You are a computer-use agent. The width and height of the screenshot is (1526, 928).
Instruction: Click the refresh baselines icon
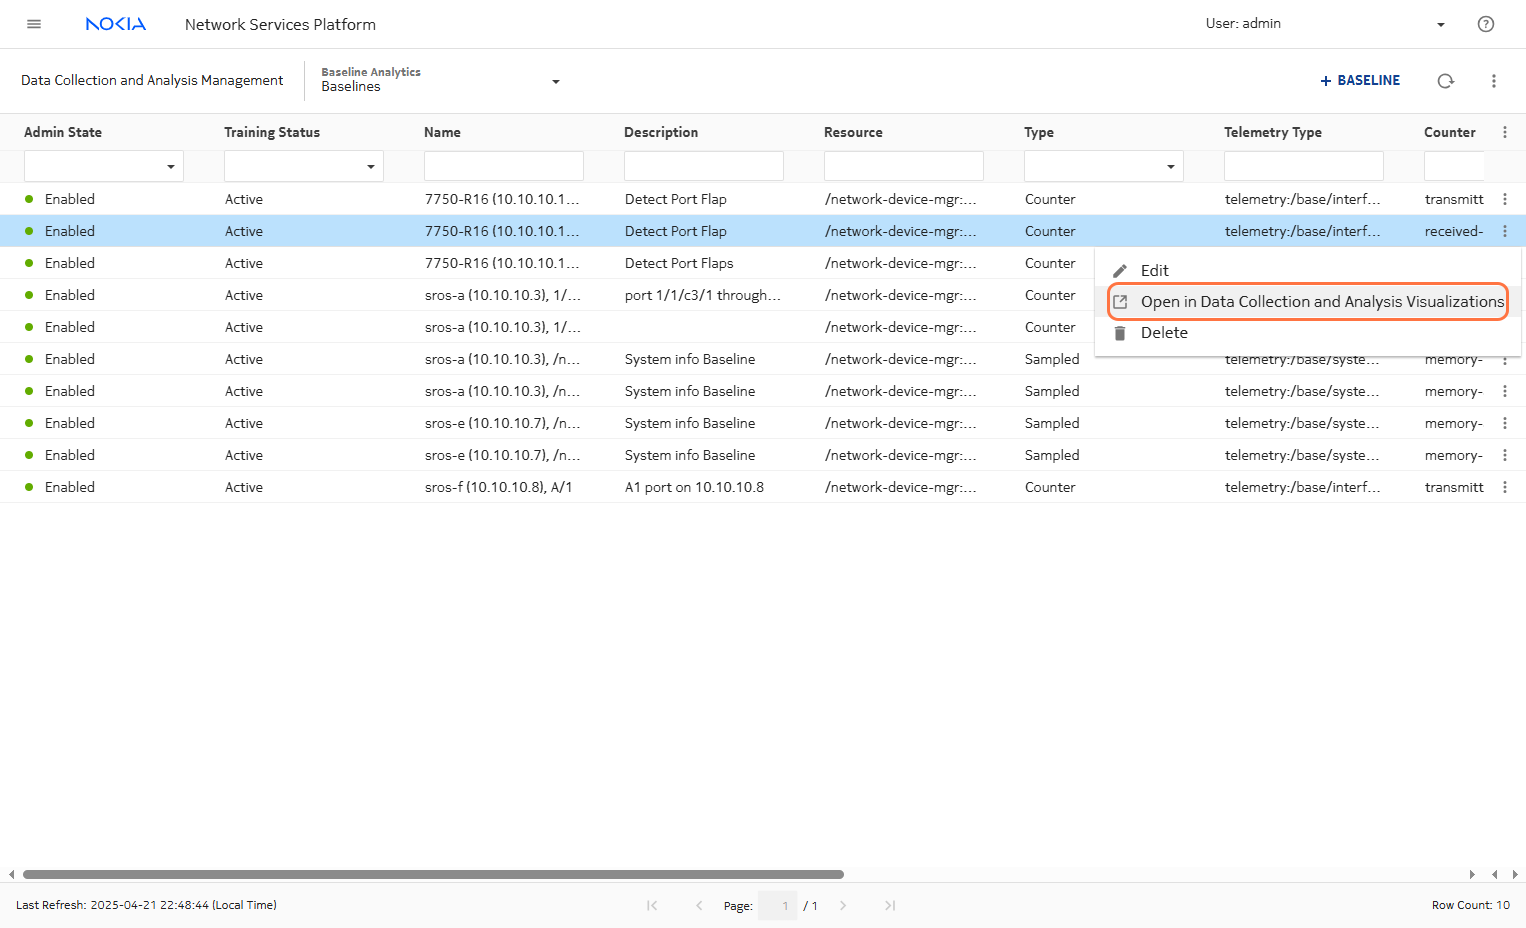coord(1445,81)
